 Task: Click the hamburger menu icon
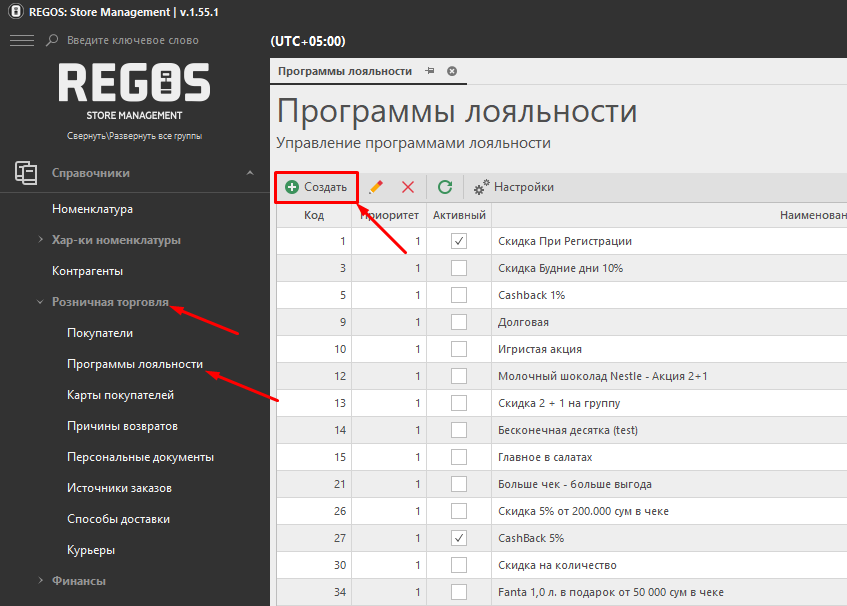(21, 40)
